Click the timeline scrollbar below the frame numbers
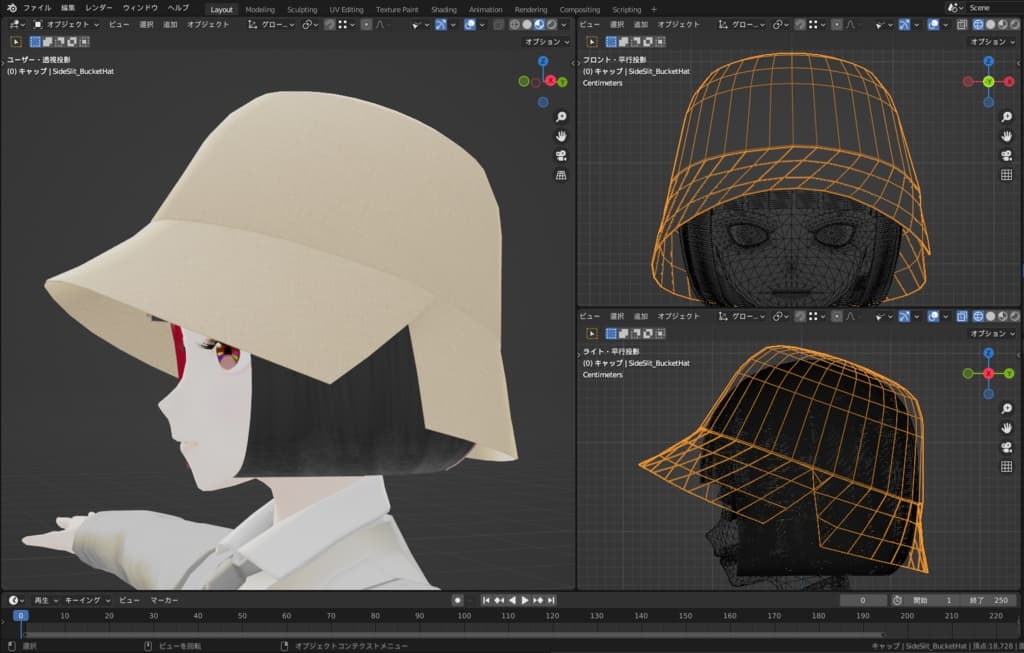Image resolution: width=1024 pixels, height=653 pixels. click(x=450, y=634)
